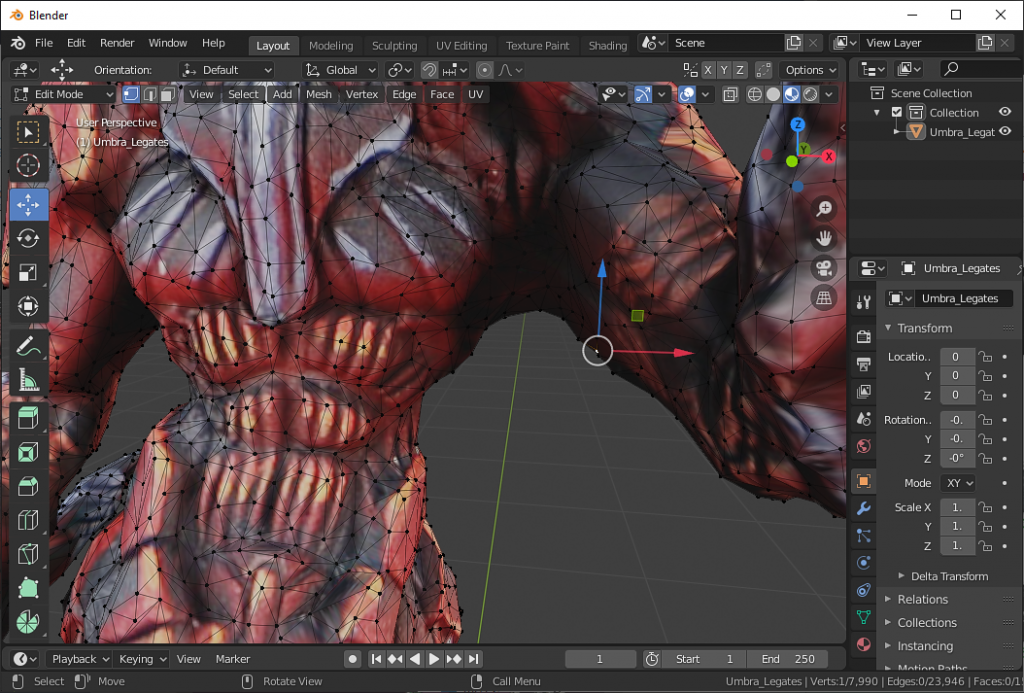Switch to the Sculpting workspace tab
Screen dimensions: 1024x693
click(x=394, y=45)
